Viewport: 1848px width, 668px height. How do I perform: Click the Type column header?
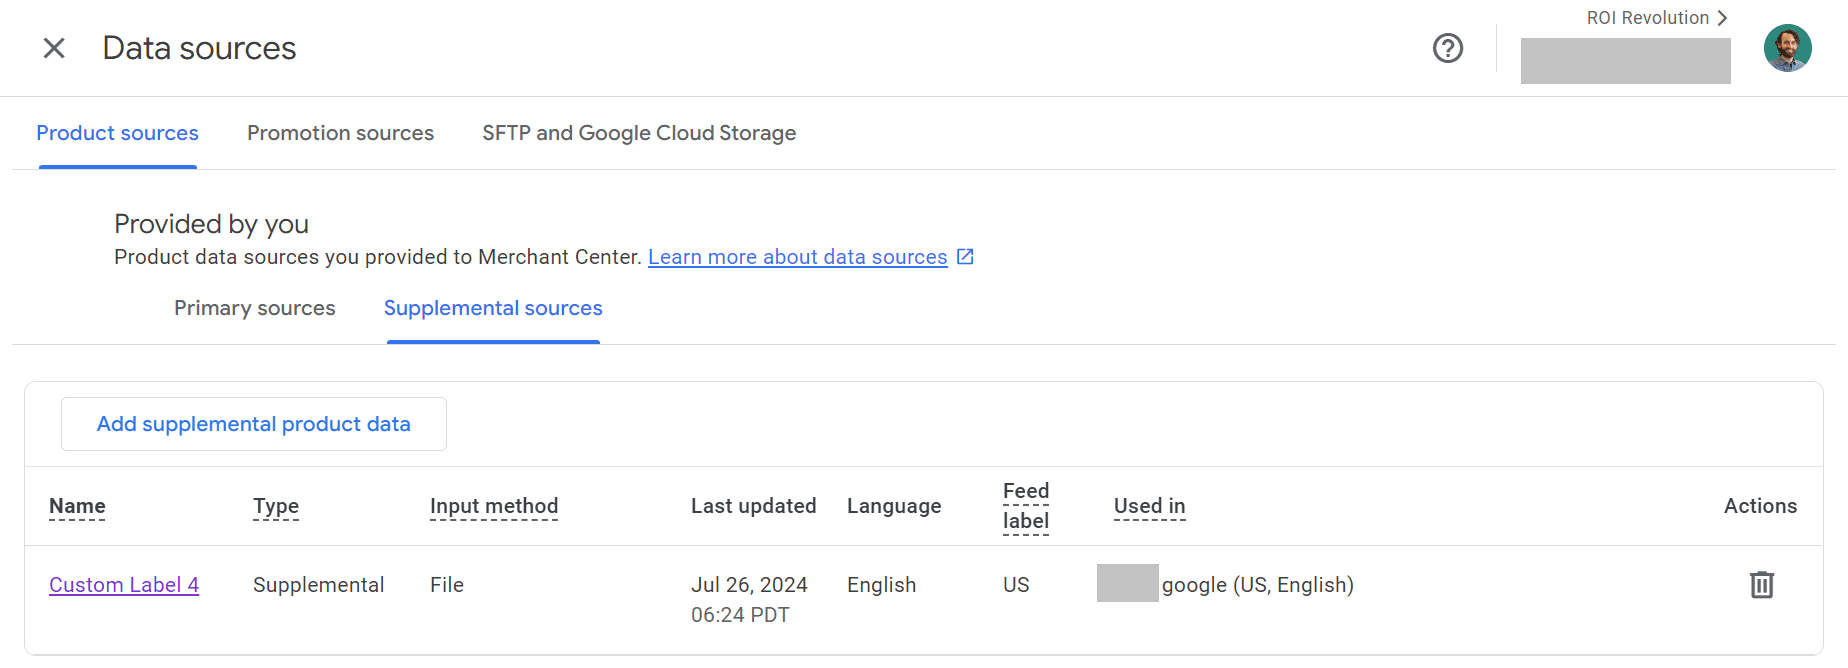pyautogui.click(x=276, y=506)
